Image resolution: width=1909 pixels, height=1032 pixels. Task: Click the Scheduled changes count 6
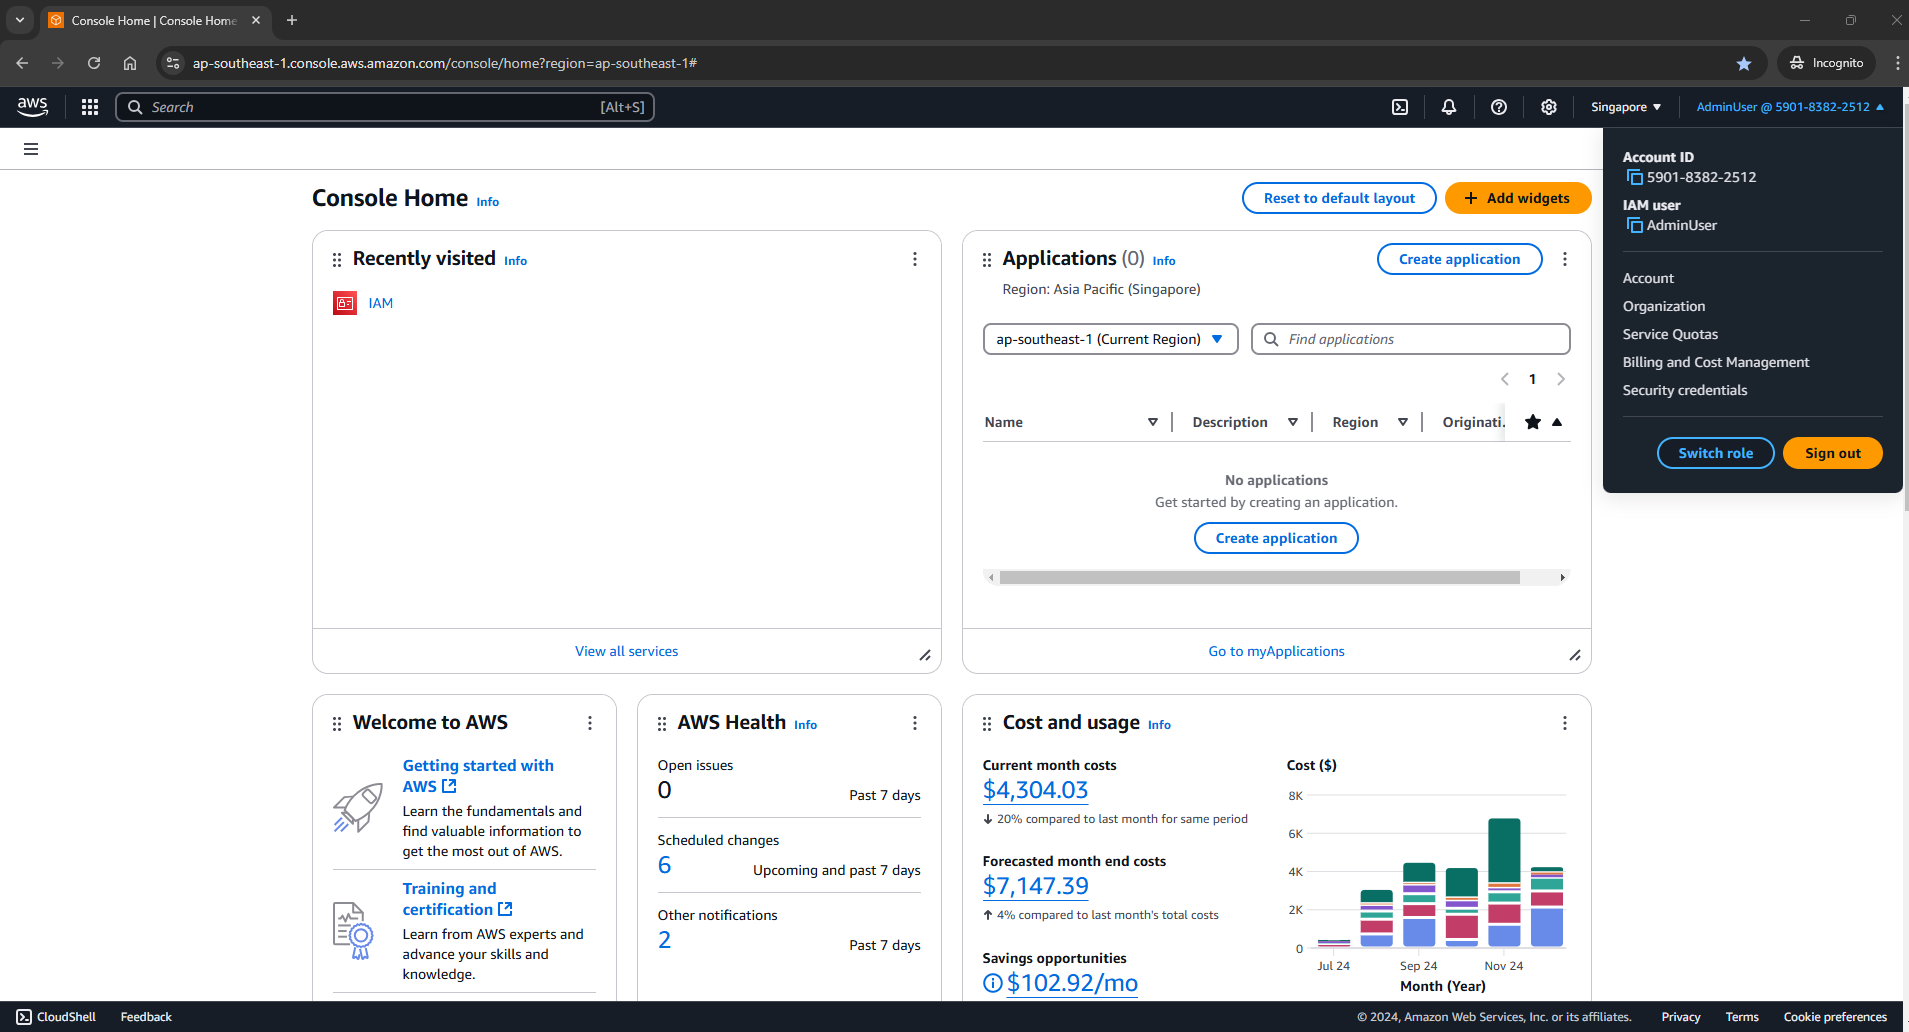tap(664, 865)
